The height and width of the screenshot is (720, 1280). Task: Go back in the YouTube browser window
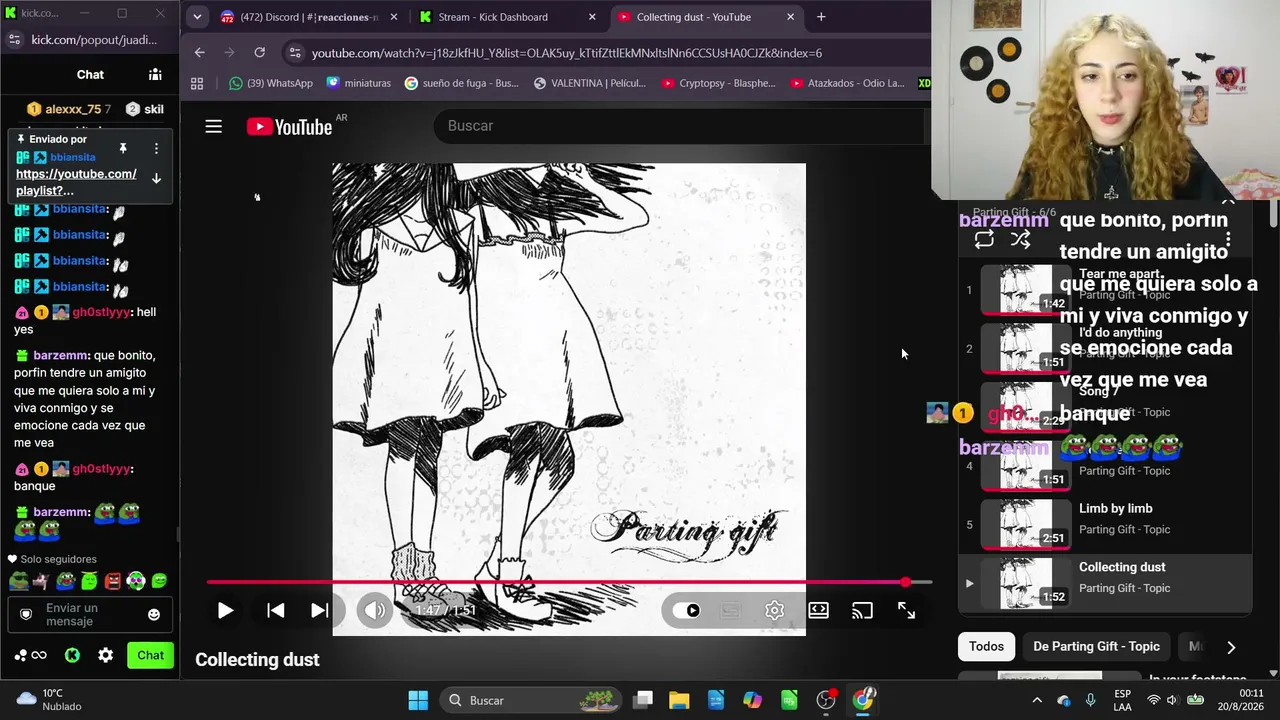pos(200,53)
